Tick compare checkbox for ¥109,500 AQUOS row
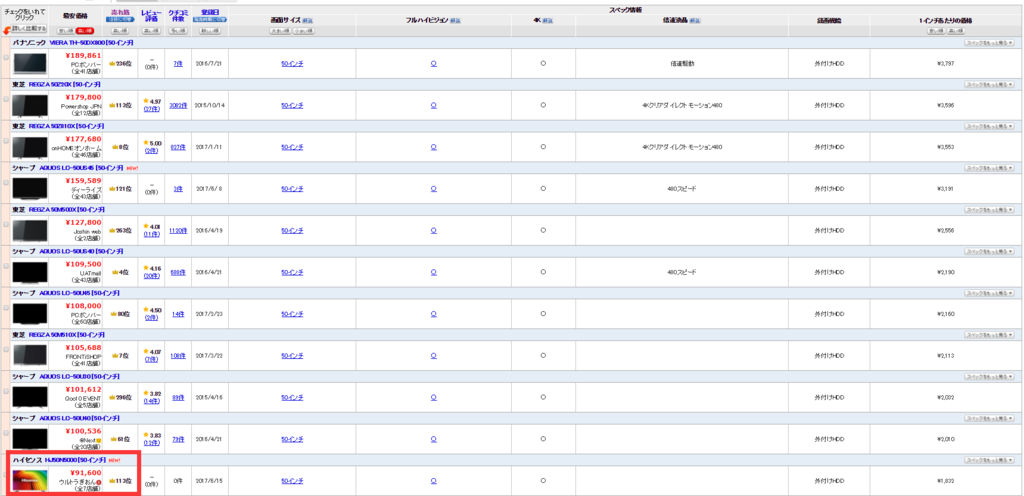The image size is (1024, 496). [x=7, y=266]
